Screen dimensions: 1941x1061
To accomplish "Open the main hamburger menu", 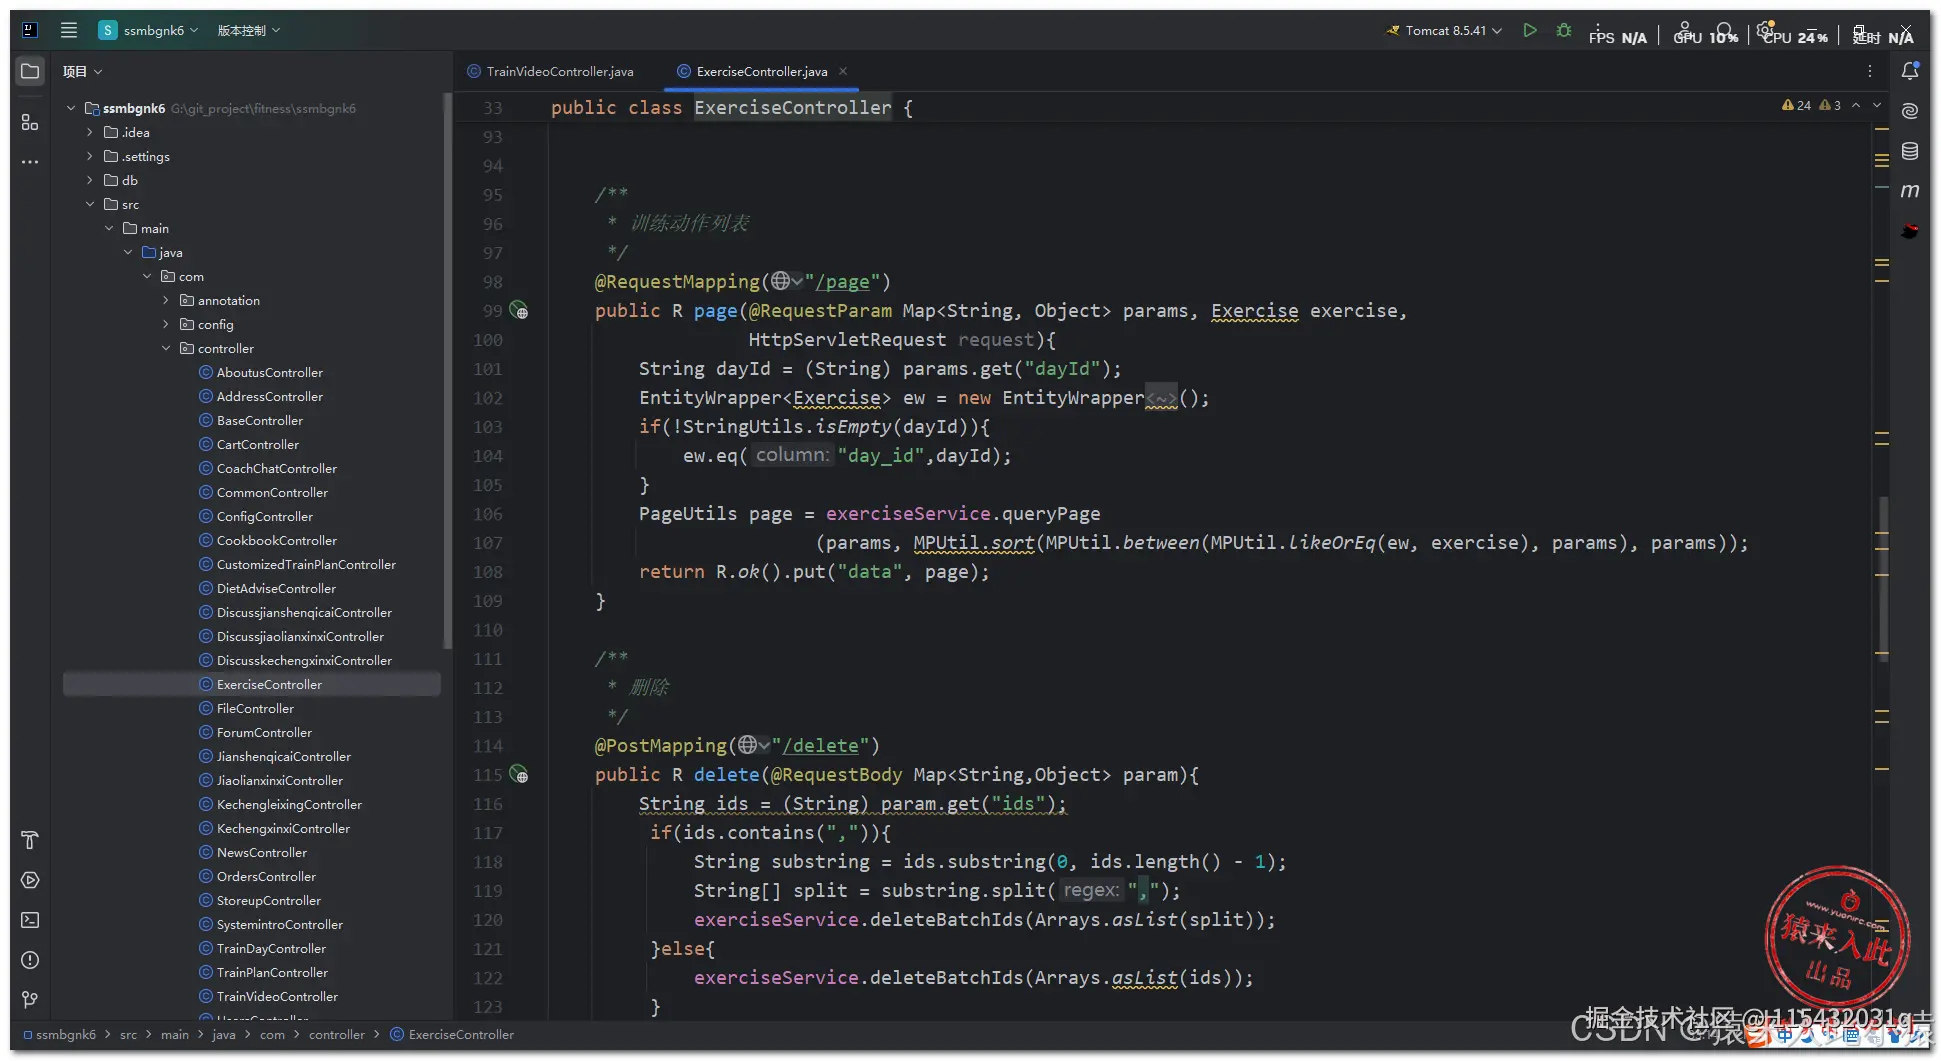I will pyautogui.click(x=69, y=30).
